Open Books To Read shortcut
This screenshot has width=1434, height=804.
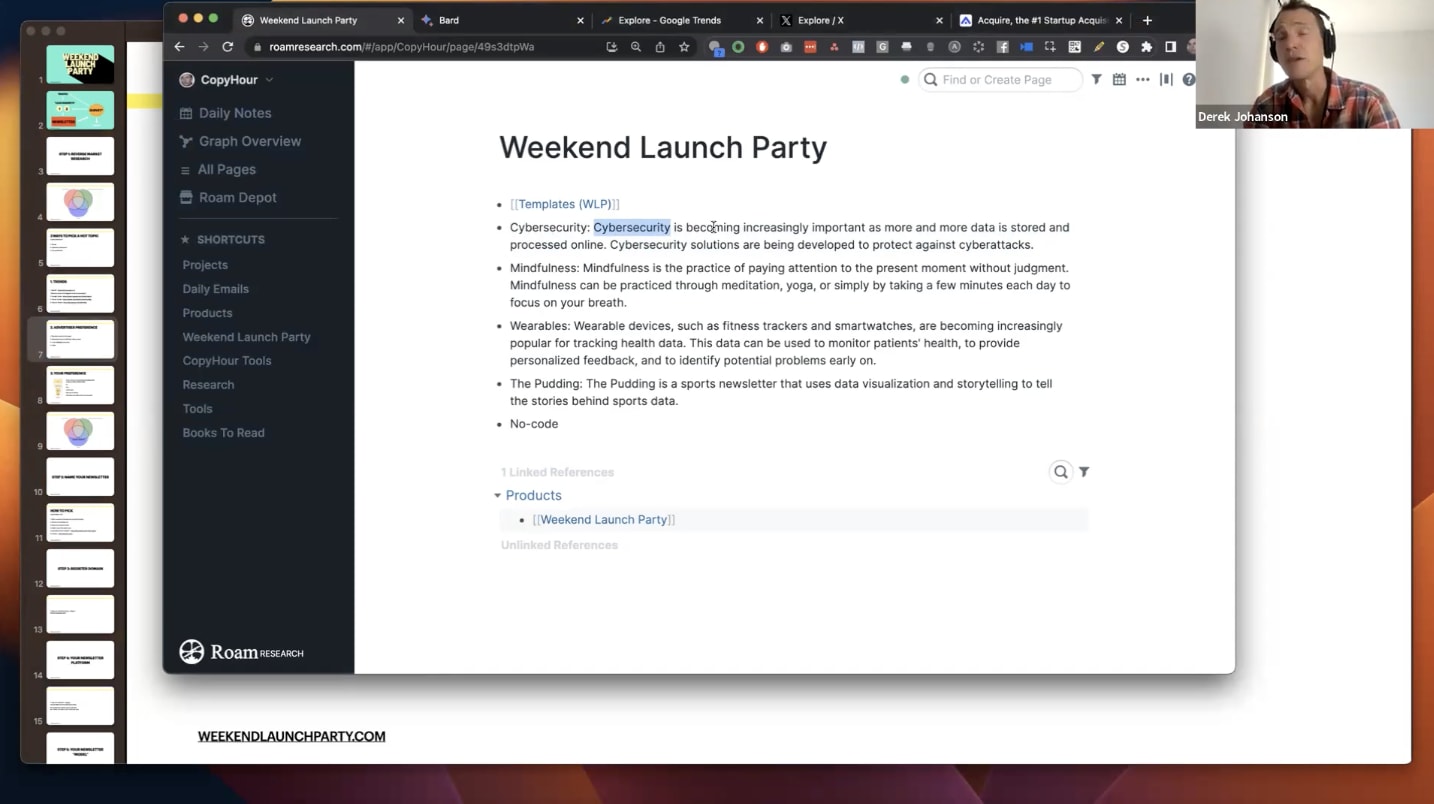[223, 433]
